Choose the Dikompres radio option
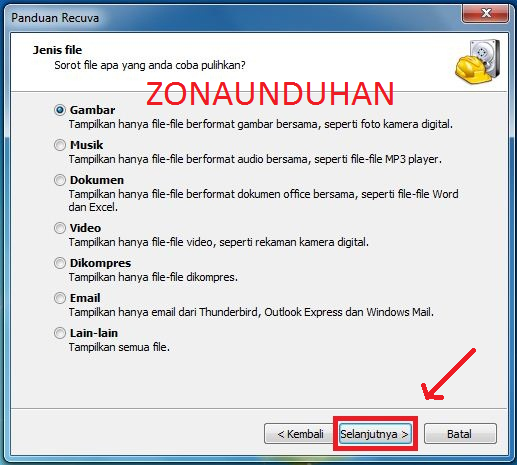Image resolution: width=517 pixels, height=465 pixels. (x=60, y=263)
